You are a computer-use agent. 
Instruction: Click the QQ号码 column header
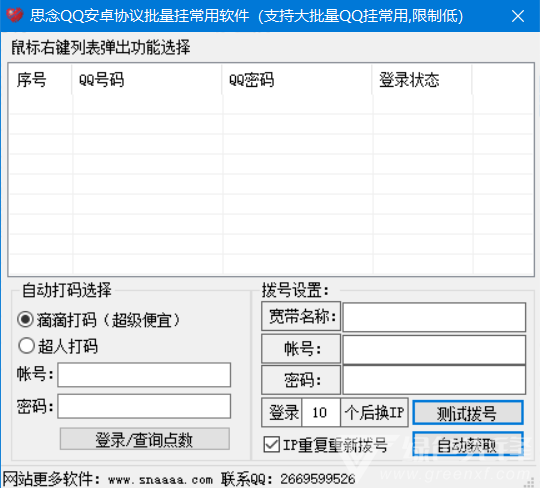pyautogui.click(x=147, y=80)
